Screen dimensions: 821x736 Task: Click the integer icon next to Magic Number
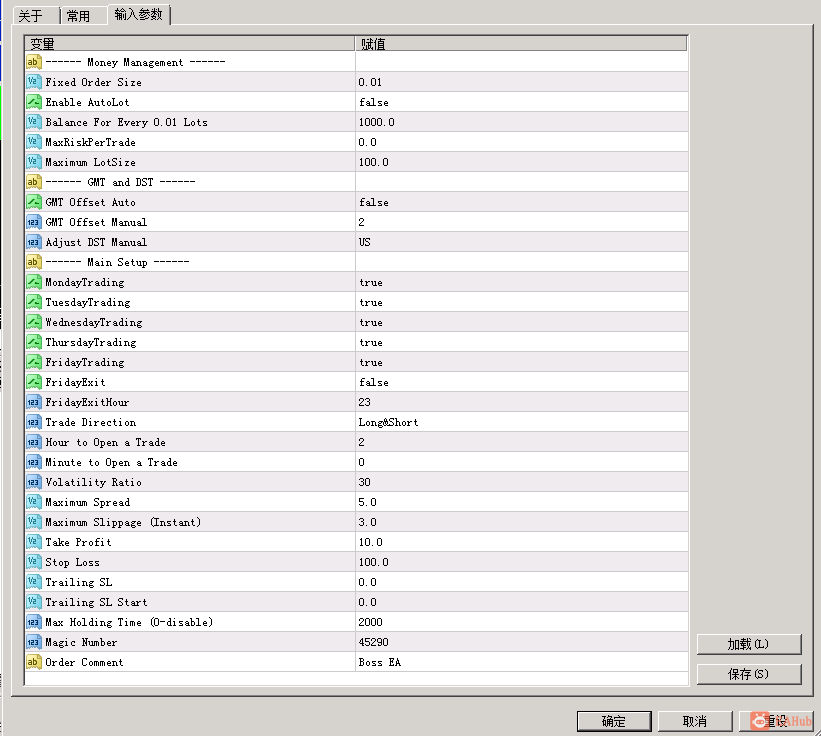click(x=34, y=642)
